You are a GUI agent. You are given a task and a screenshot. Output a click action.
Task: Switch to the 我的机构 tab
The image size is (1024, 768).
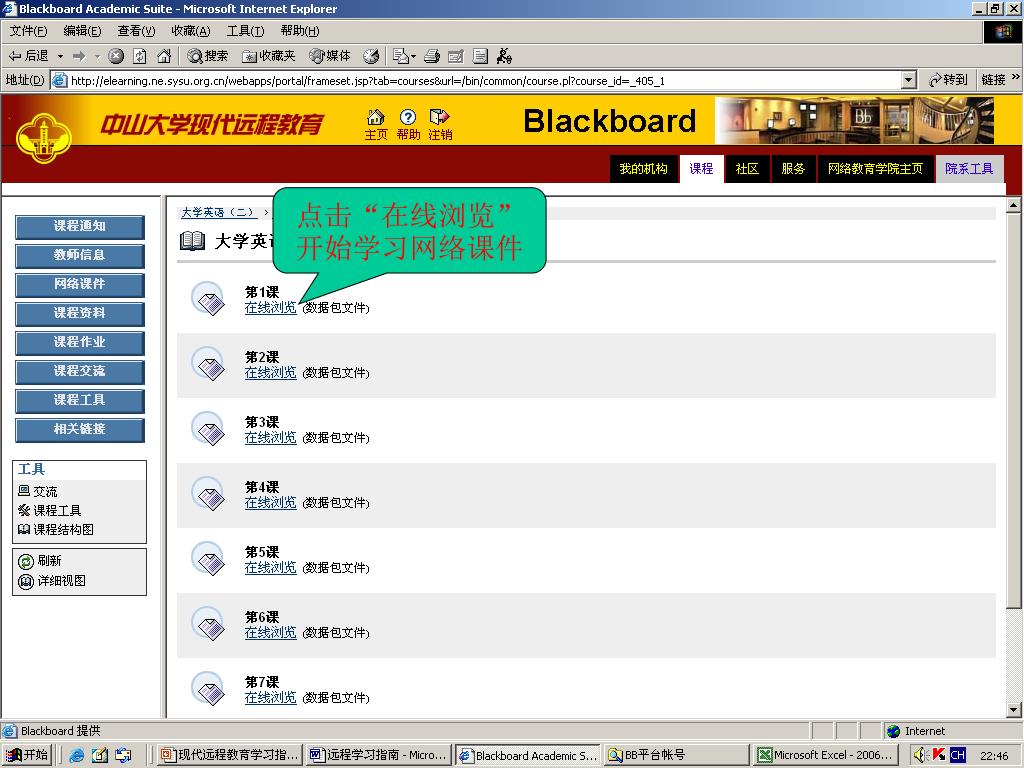pyautogui.click(x=643, y=169)
